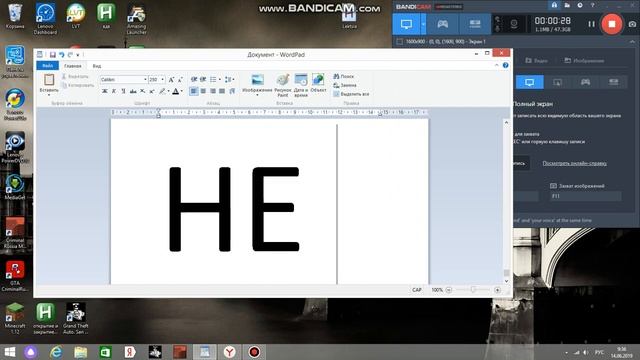
Task: Click Замена replace button
Action: pos(345,85)
